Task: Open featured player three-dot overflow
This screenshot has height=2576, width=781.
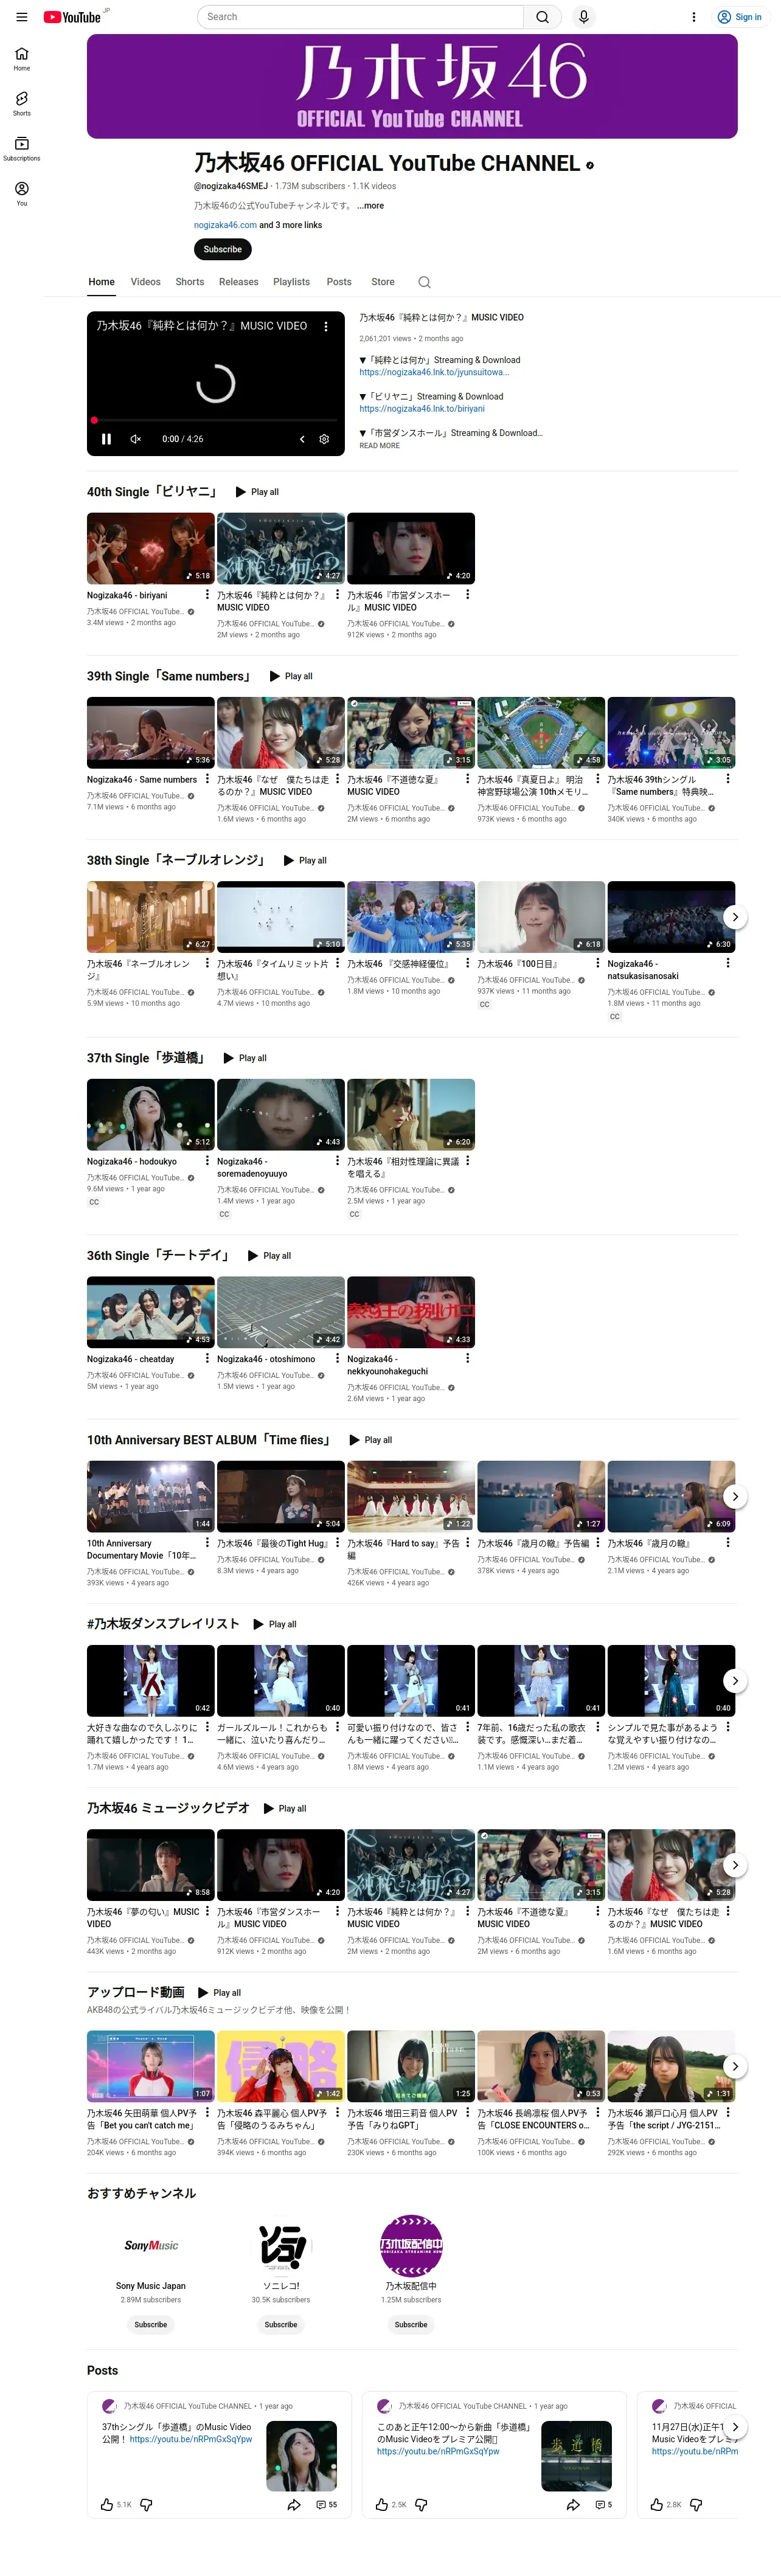Action: (325, 326)
